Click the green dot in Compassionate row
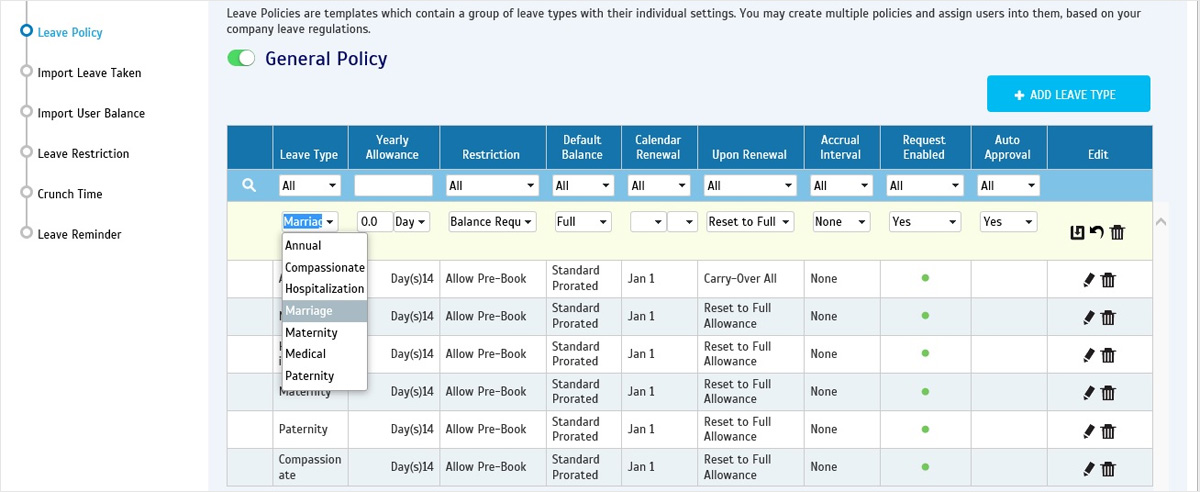This screenshot has width=1200, height=492. 925,466
